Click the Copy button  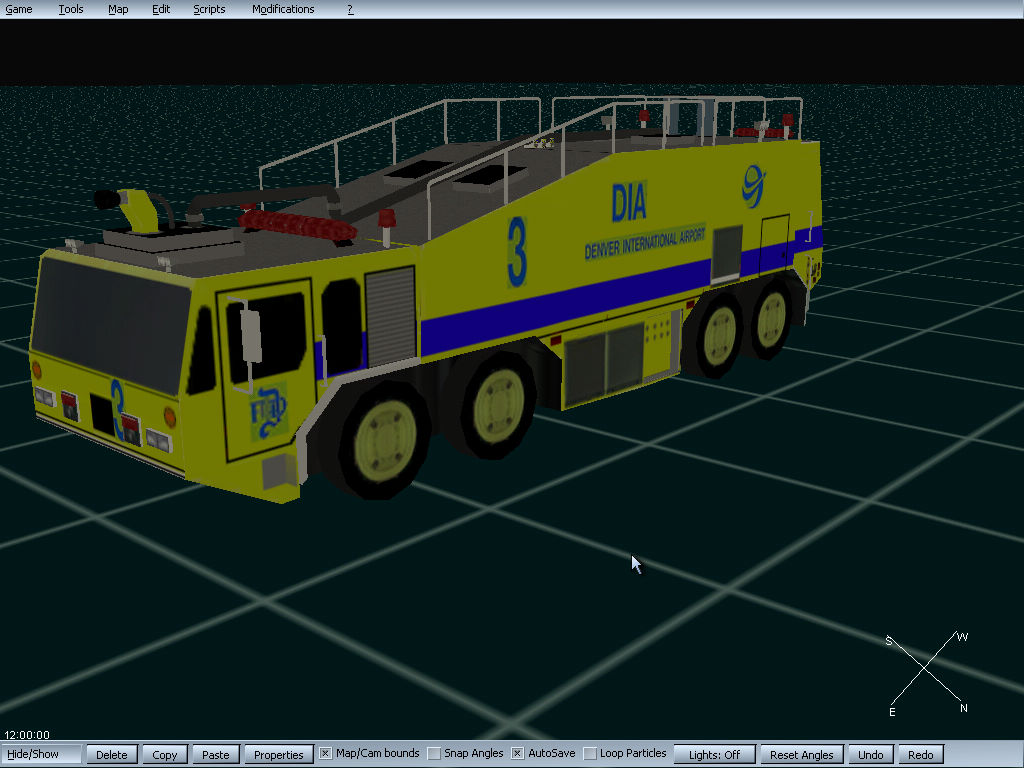click(x=165, y=754)
